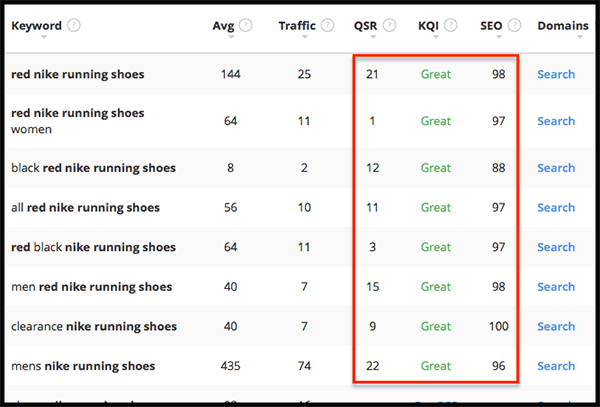Click the Traffic column header

point(297,26)
